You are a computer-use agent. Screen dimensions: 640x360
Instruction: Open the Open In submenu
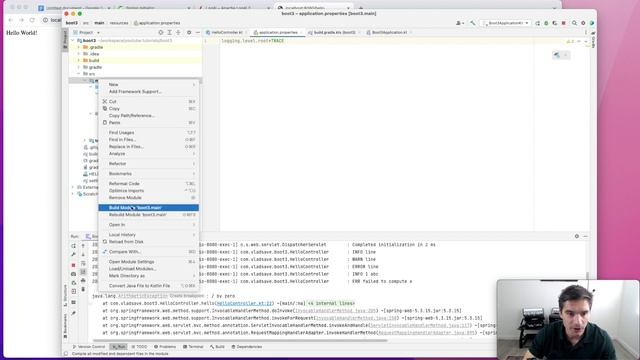click(149, 225)
